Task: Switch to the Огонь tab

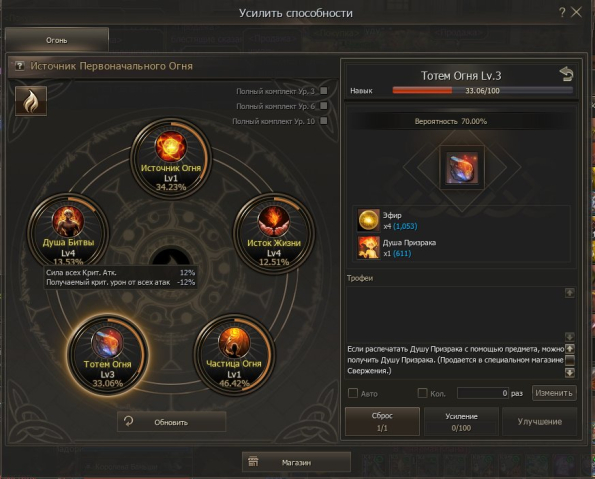Action: coord(57,40)
